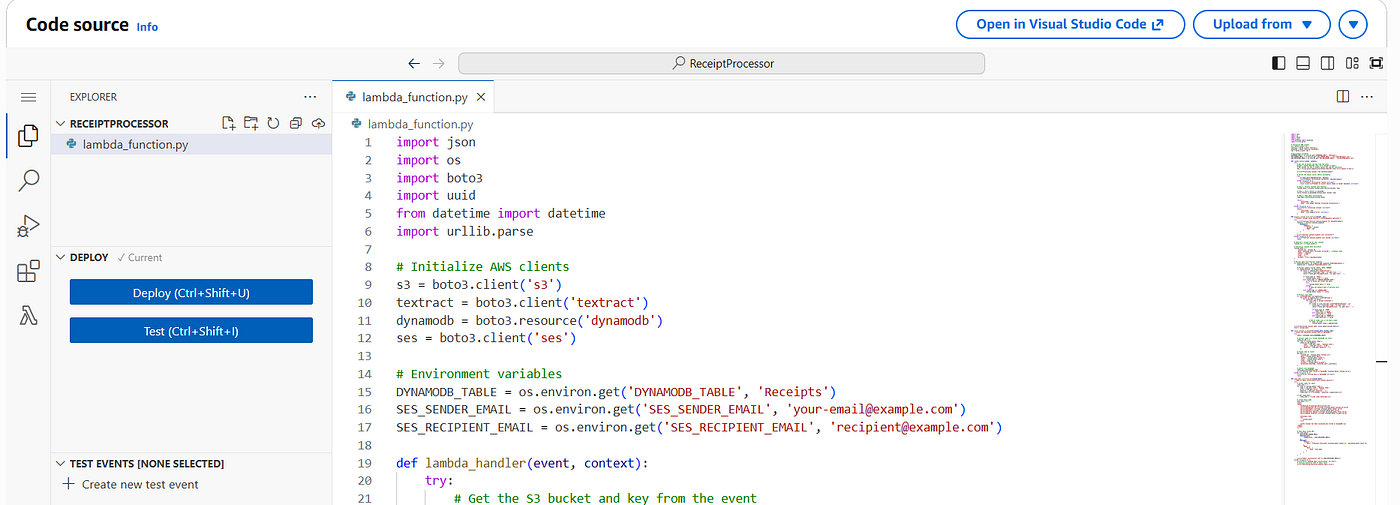
Task: Click the New Folder icon in Explorer
Action: click(x=251, y=123)
